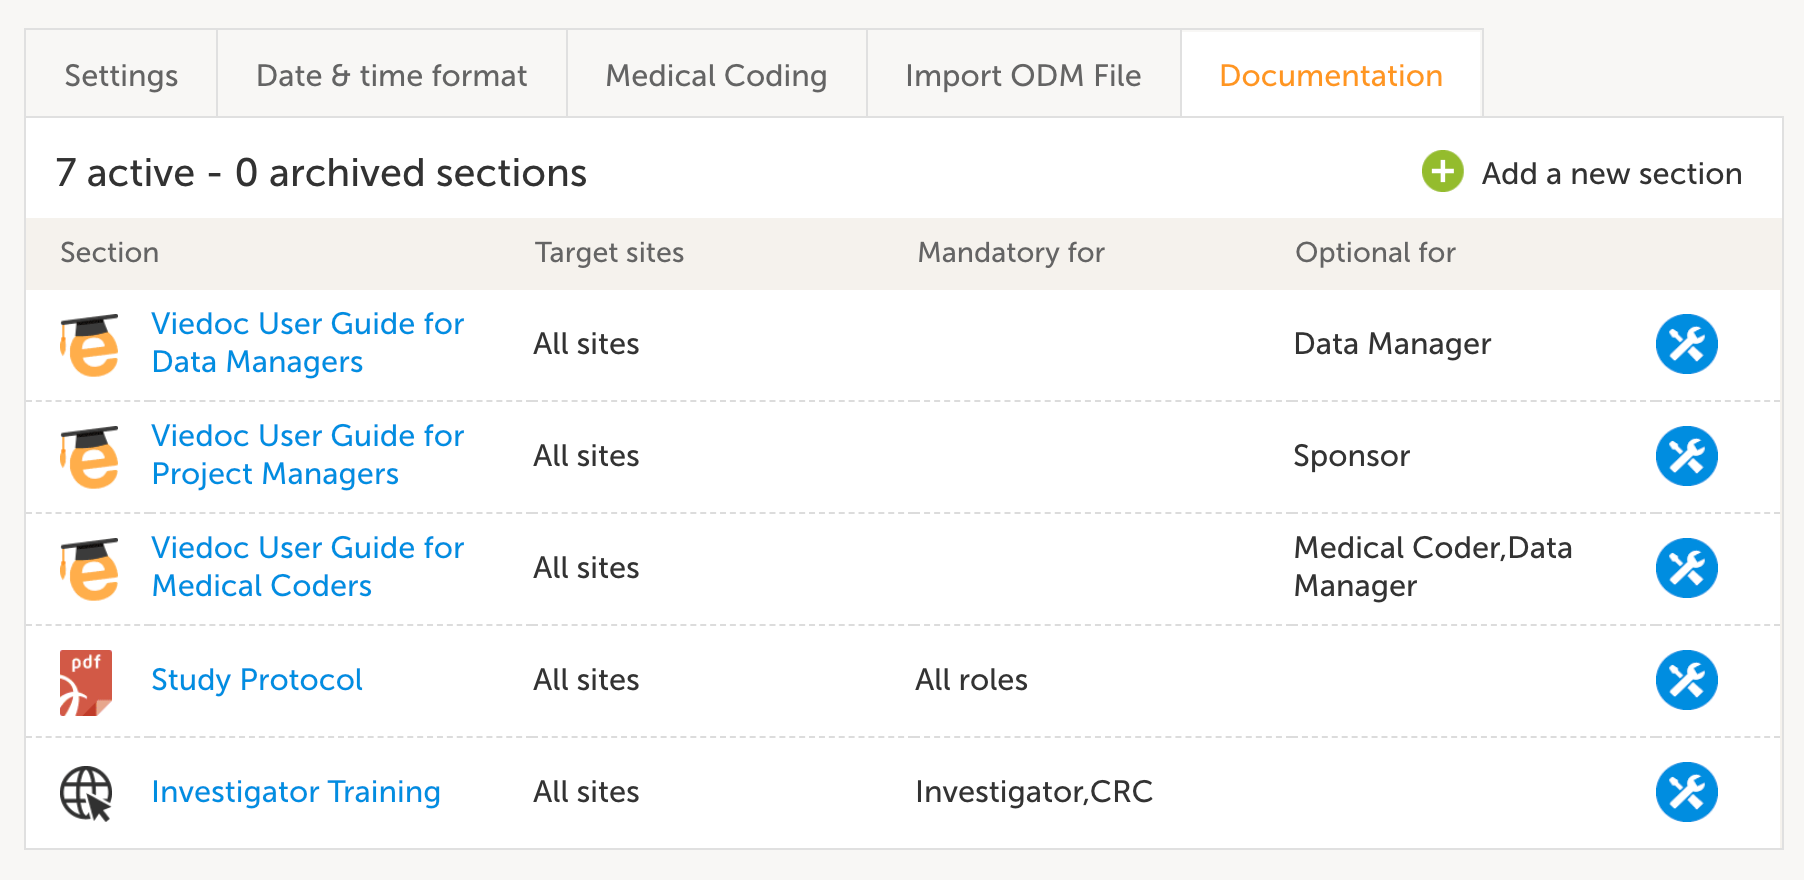Open Viedoc User Guide for Data Managers
1804x880 pixels.
[307, 343]
